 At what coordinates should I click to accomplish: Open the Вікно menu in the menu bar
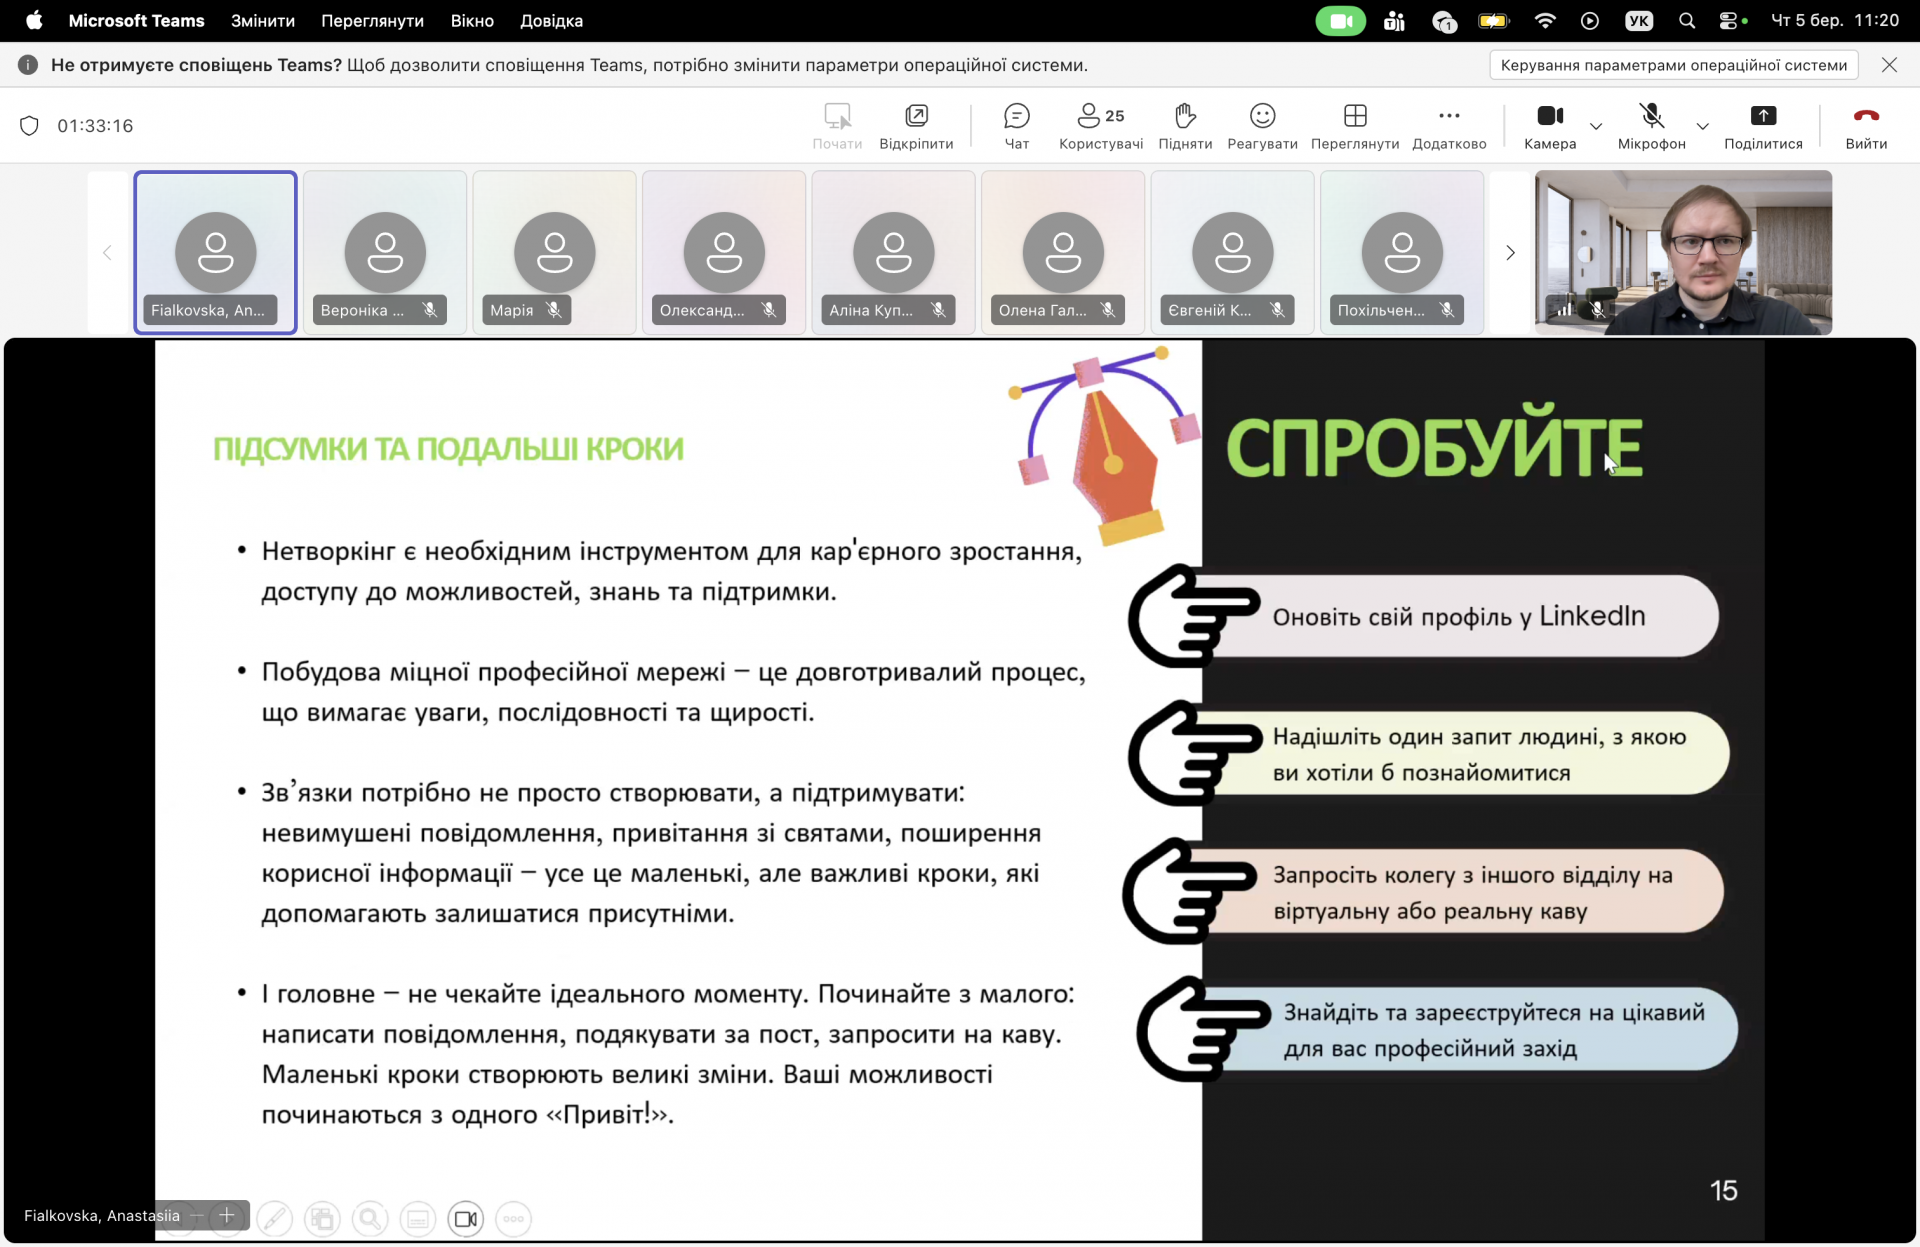pyautogui.click(x=472, y=20)
